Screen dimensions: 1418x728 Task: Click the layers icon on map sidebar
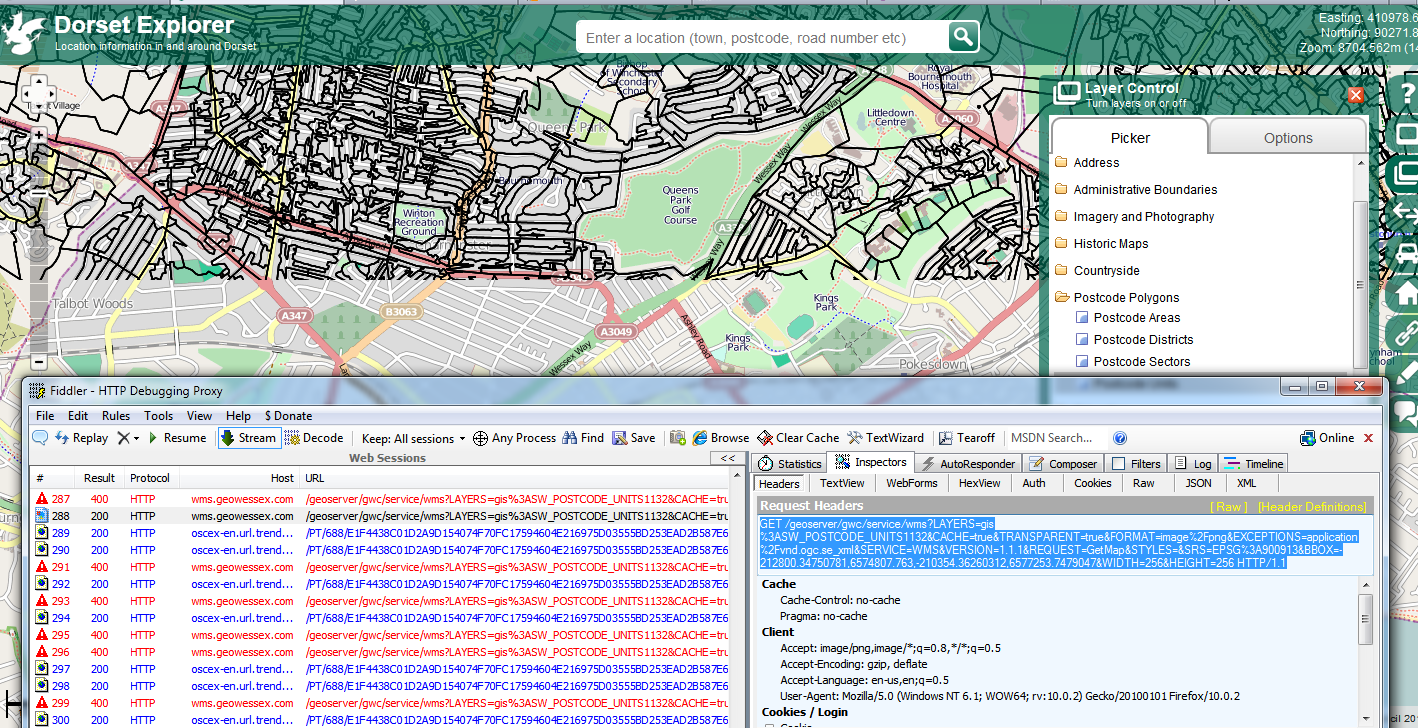pyautogui.click(x=1406, y=173)
